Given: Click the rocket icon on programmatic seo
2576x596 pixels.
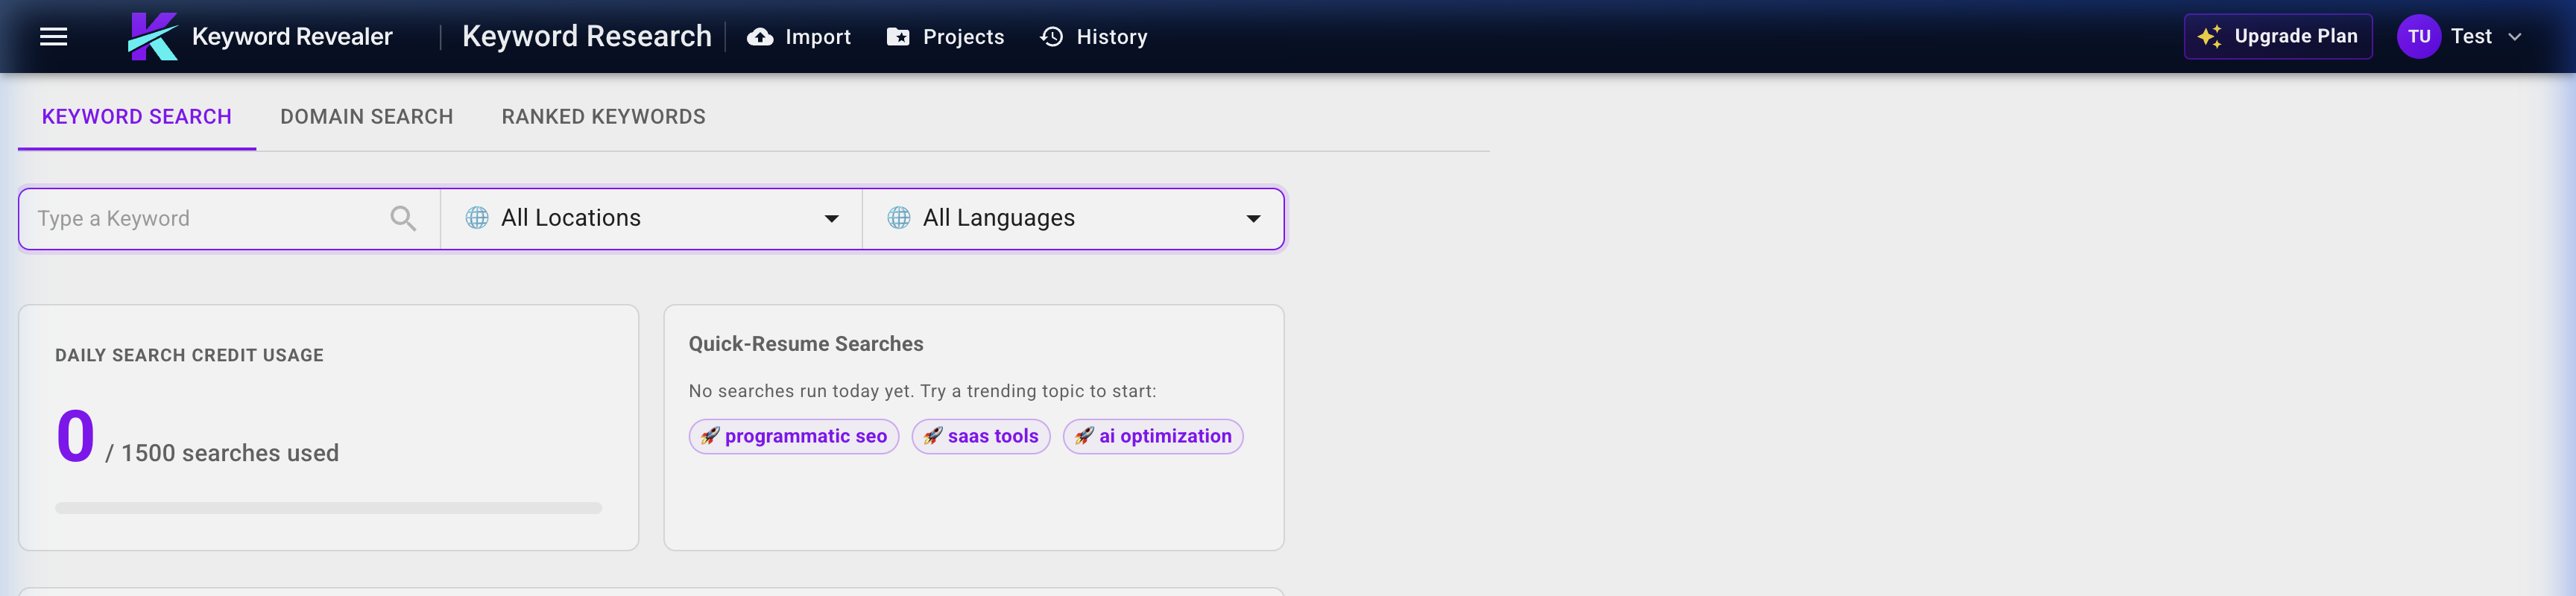Looking at the screenshot, I should (x=710, y=436).
